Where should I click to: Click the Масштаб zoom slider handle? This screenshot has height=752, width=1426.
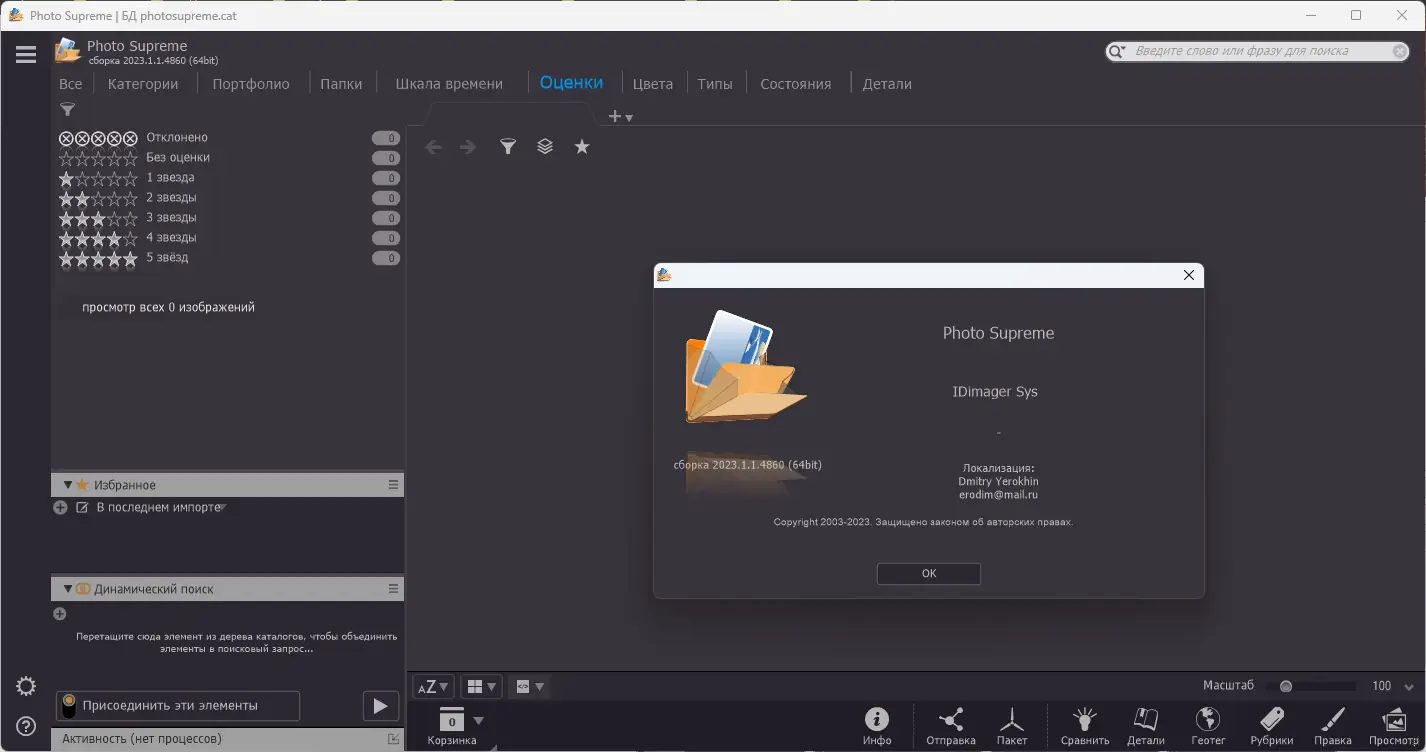pos(1286,687)
